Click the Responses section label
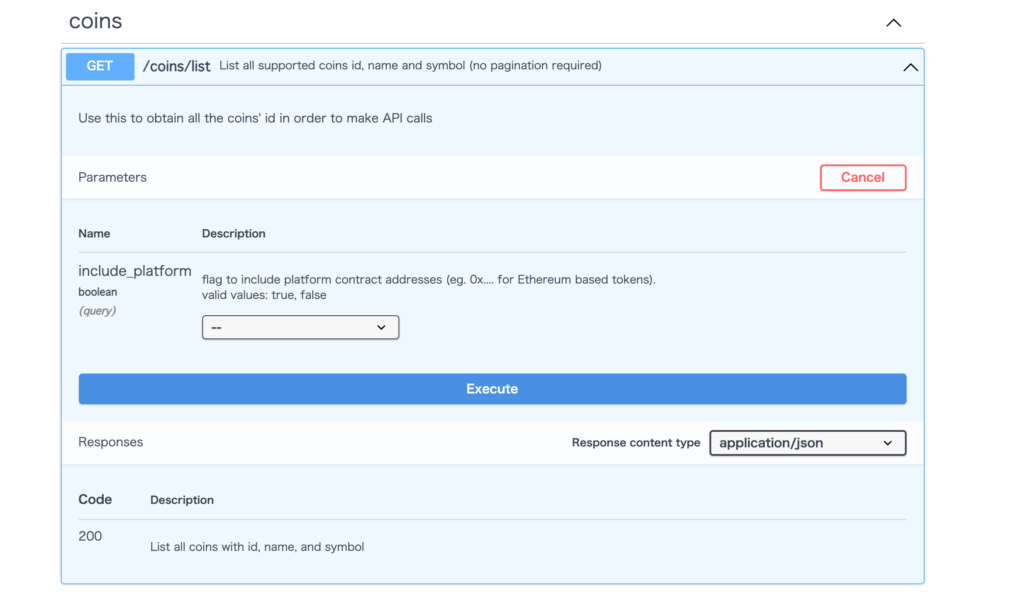This screenshot has width=1024, height=592. pyautogui.click(x=110, y=441)
